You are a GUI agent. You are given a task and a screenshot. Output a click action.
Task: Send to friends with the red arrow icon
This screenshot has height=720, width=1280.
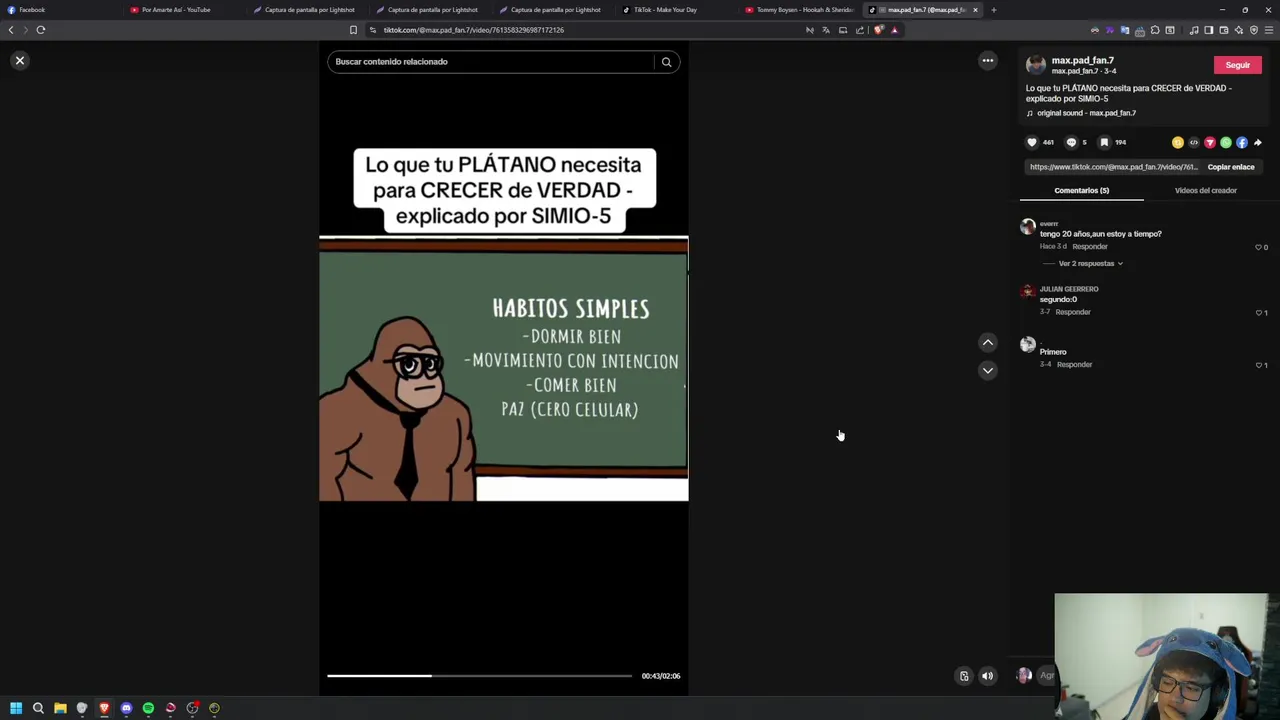click(1210, 143)
